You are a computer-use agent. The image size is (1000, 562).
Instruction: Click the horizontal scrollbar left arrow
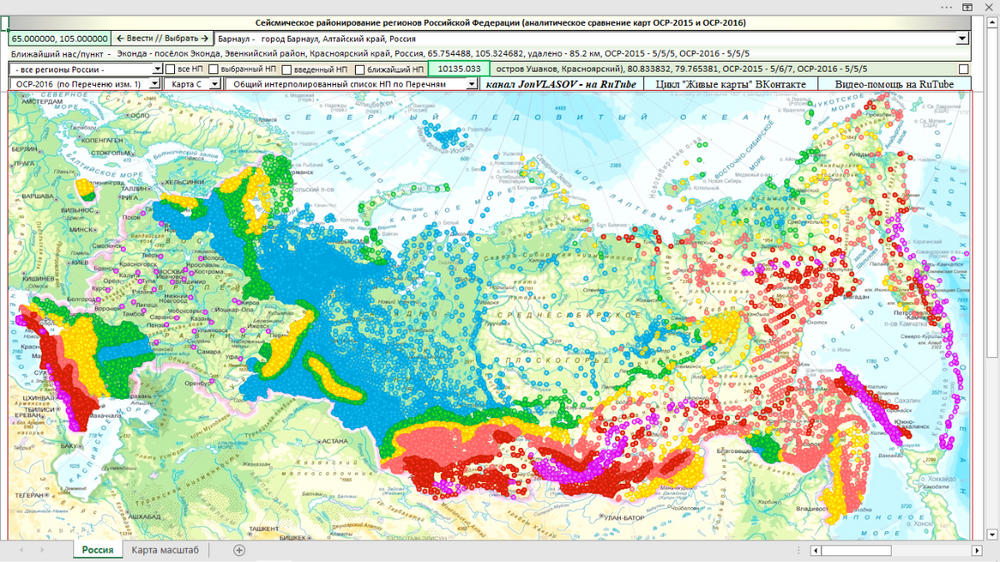[x=816, y=550]
